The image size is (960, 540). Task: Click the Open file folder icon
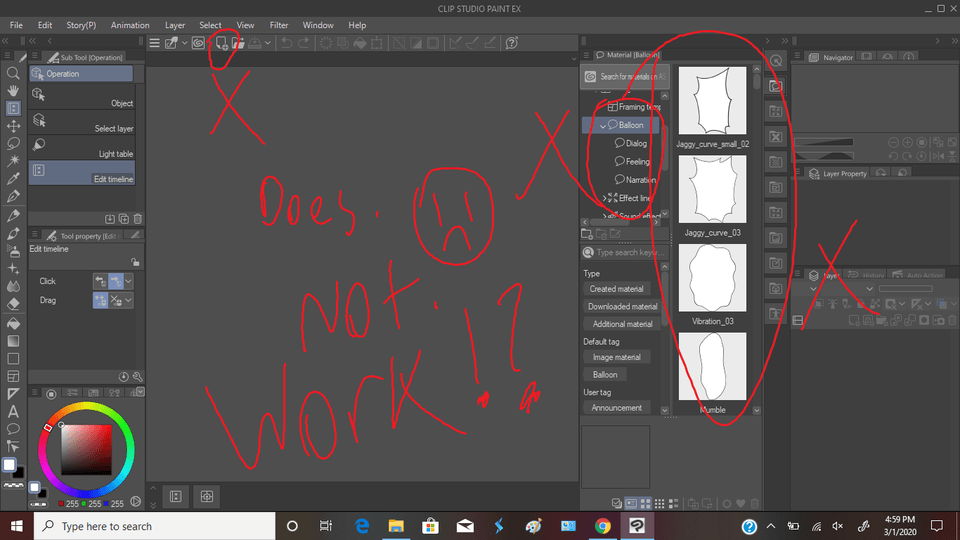pos(238,43)
